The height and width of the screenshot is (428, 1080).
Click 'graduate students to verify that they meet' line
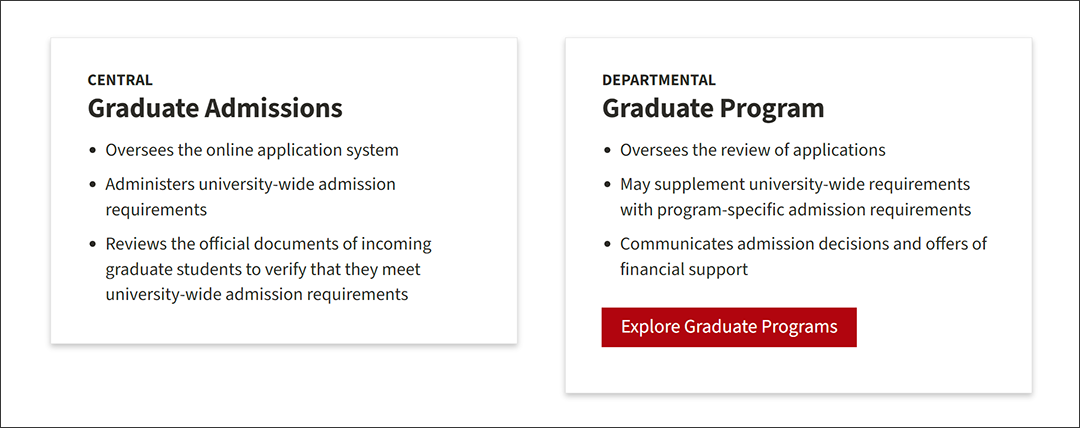263,269
